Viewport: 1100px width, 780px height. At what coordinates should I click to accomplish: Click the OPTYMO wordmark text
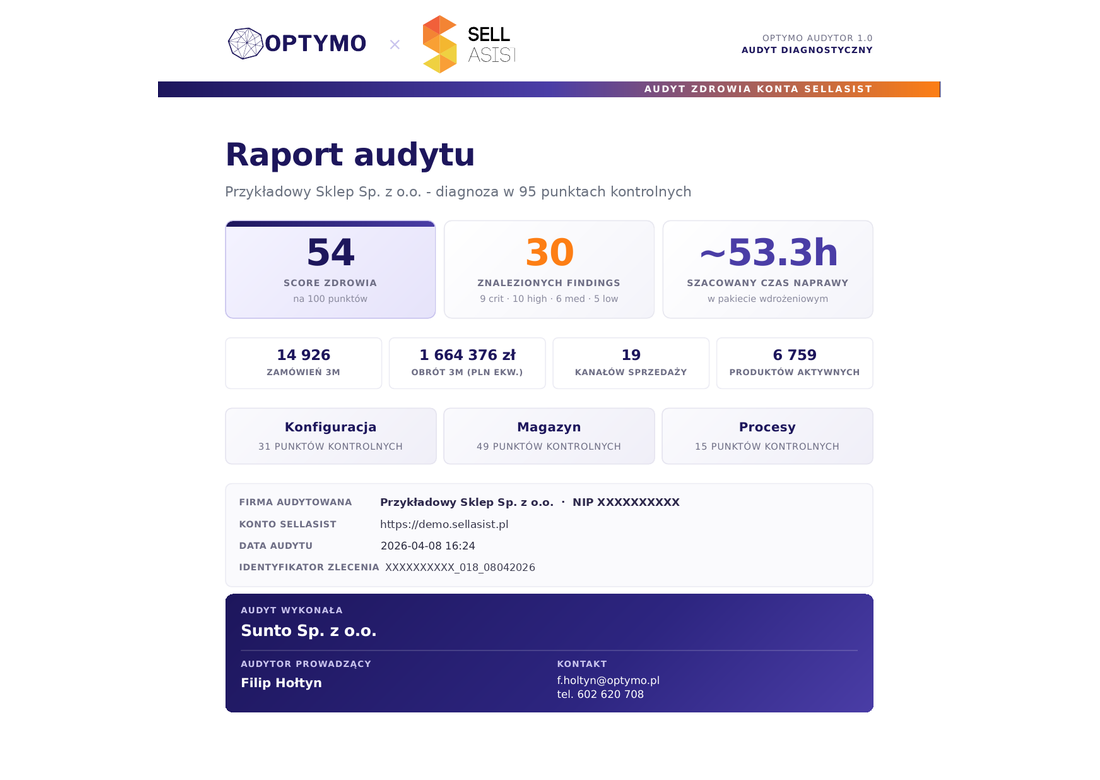316,43
